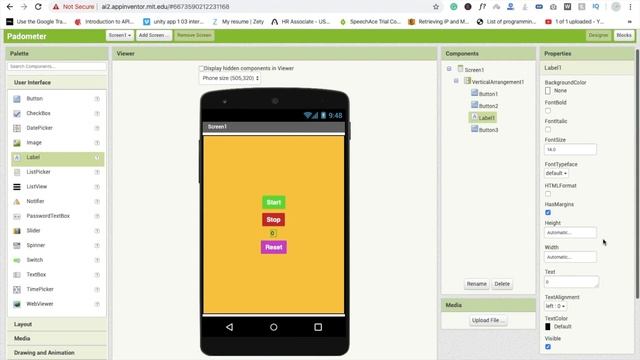Select the ListPicker palette icon
This screenshot has height=360, width=640.
click(x=17, y=172)
